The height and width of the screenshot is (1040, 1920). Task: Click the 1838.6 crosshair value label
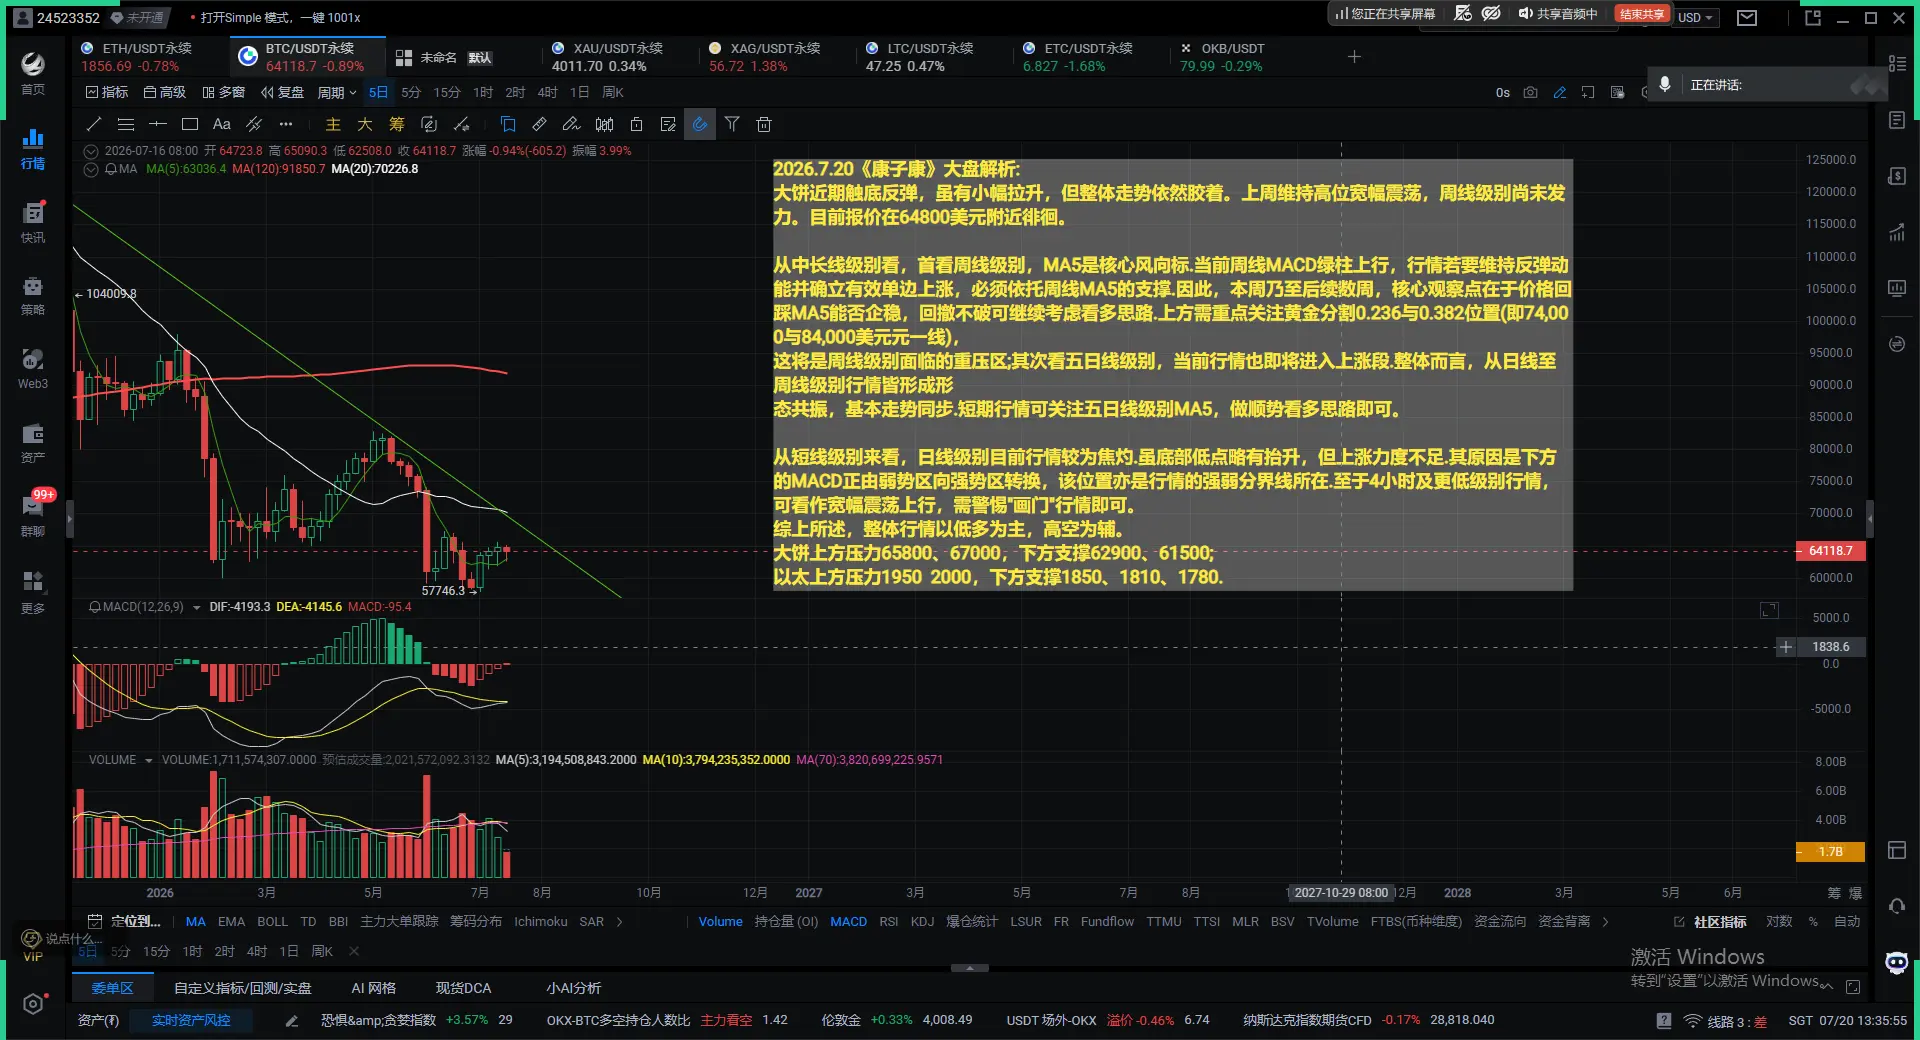pos(1830,647)
